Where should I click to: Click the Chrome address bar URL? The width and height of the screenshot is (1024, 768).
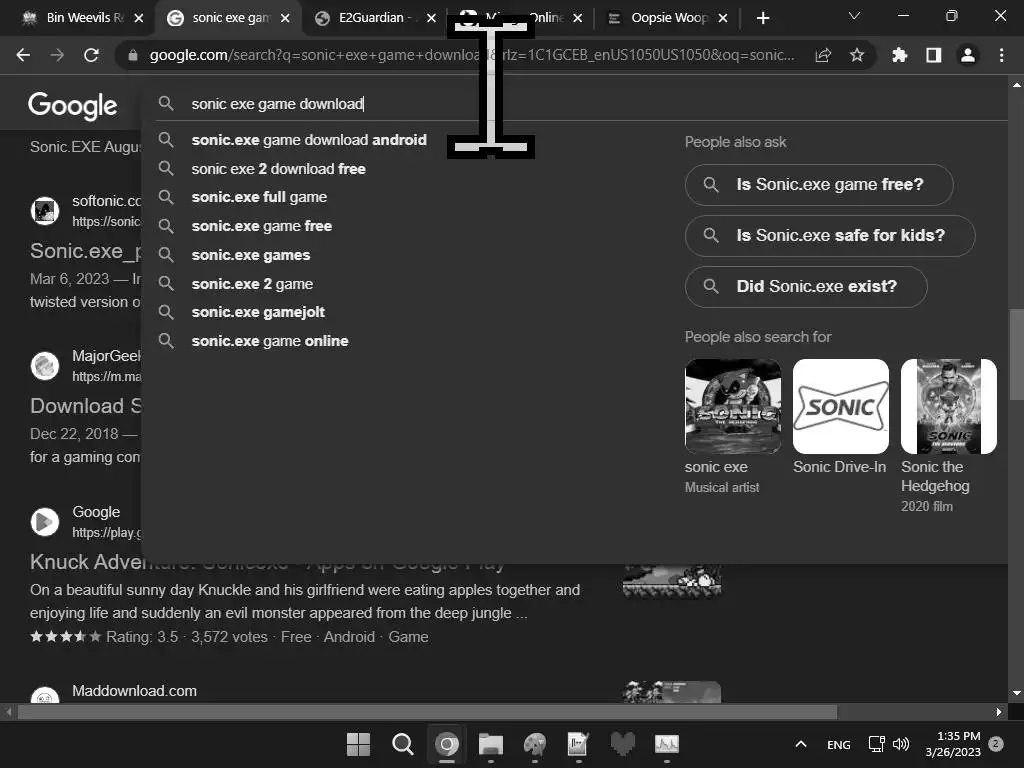[x=472, y=56]
